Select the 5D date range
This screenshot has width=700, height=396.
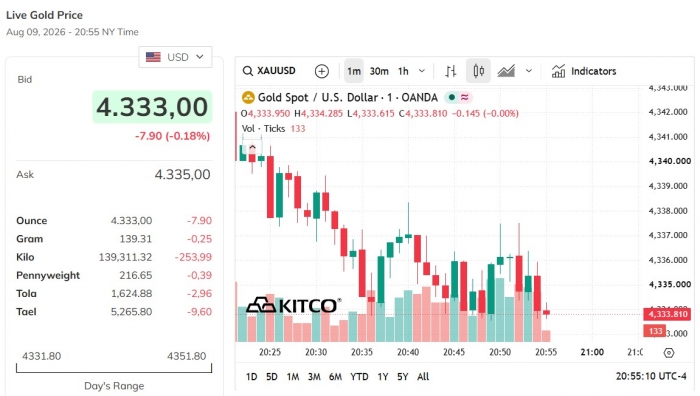tap(271, 377)
